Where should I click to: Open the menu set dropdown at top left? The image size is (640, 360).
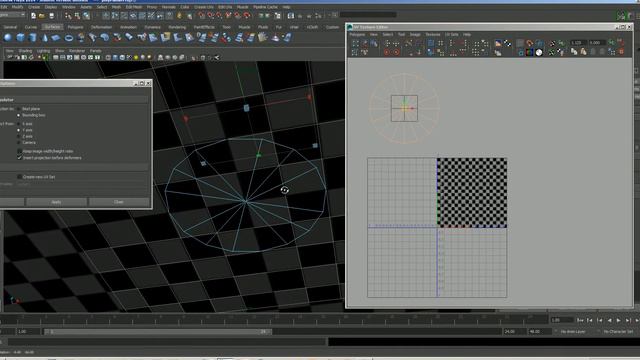[x=12, y=15]
